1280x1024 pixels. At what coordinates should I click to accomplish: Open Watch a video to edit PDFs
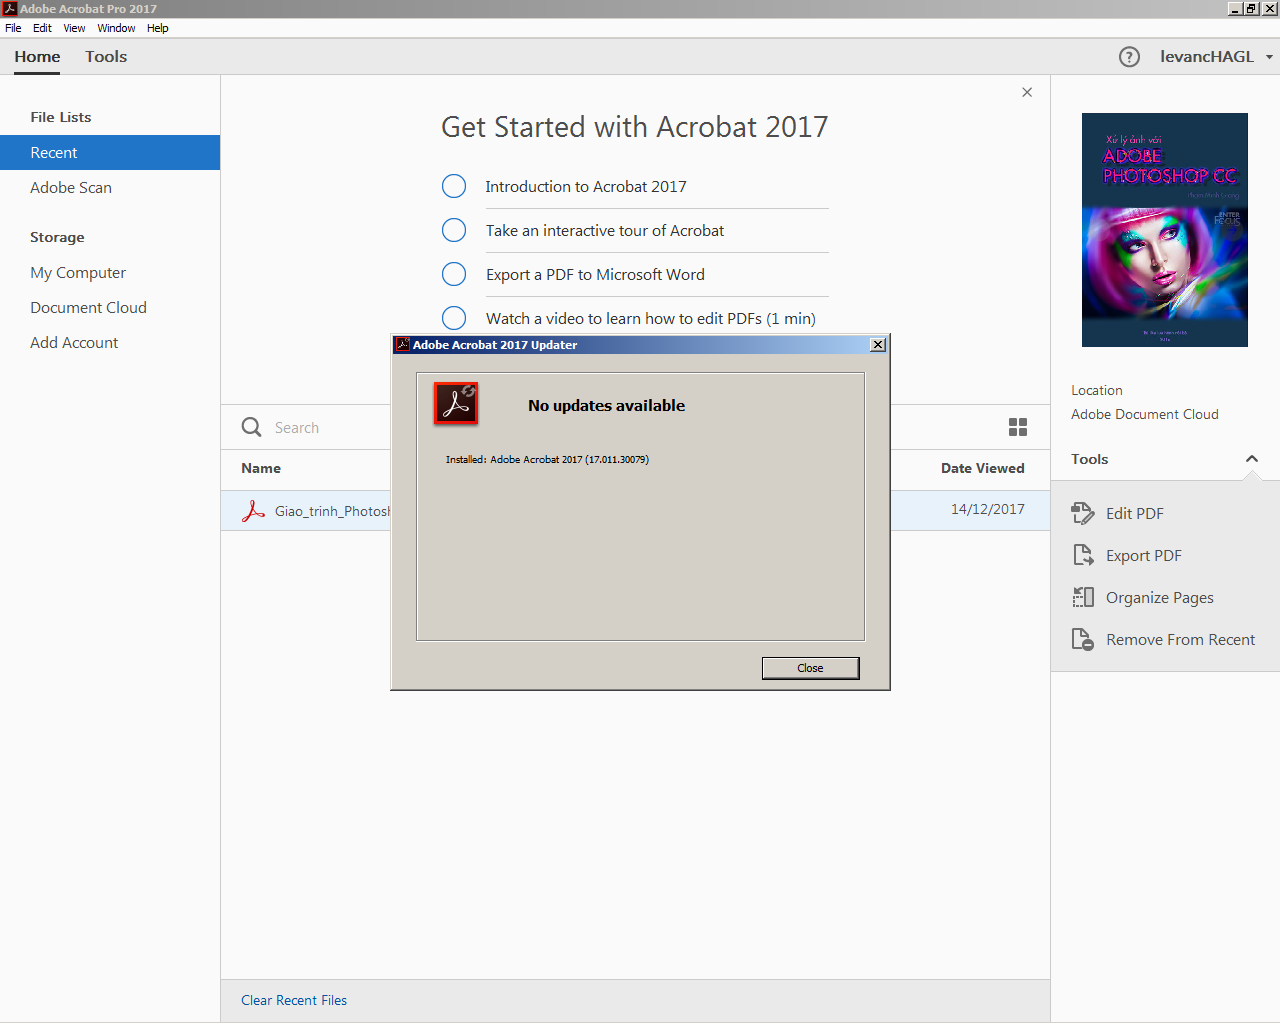tap(651, 318)
